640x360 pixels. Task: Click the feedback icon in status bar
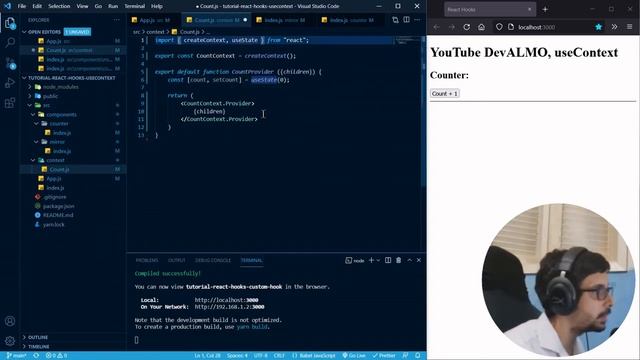point(405,356)
